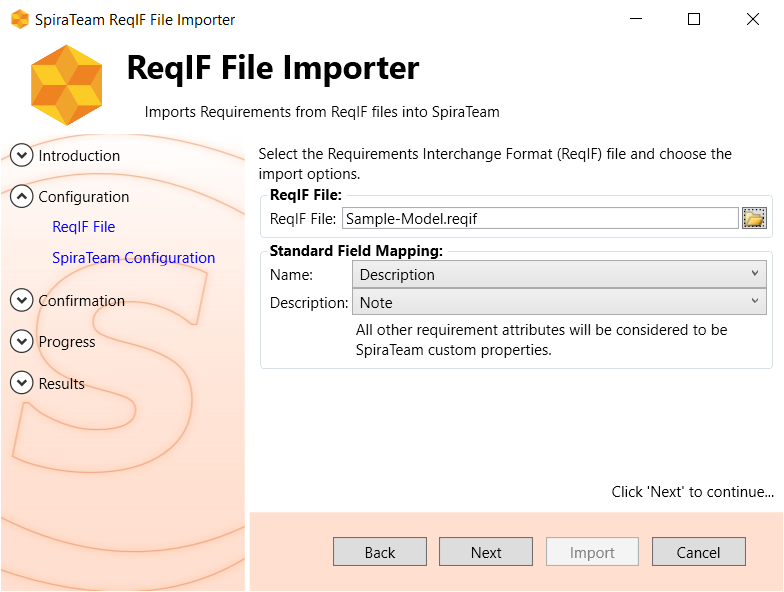Viewport: 784px width, 592px height.
Task: Go to SpiraTeam Configuration step
Action: pos(133,258)
